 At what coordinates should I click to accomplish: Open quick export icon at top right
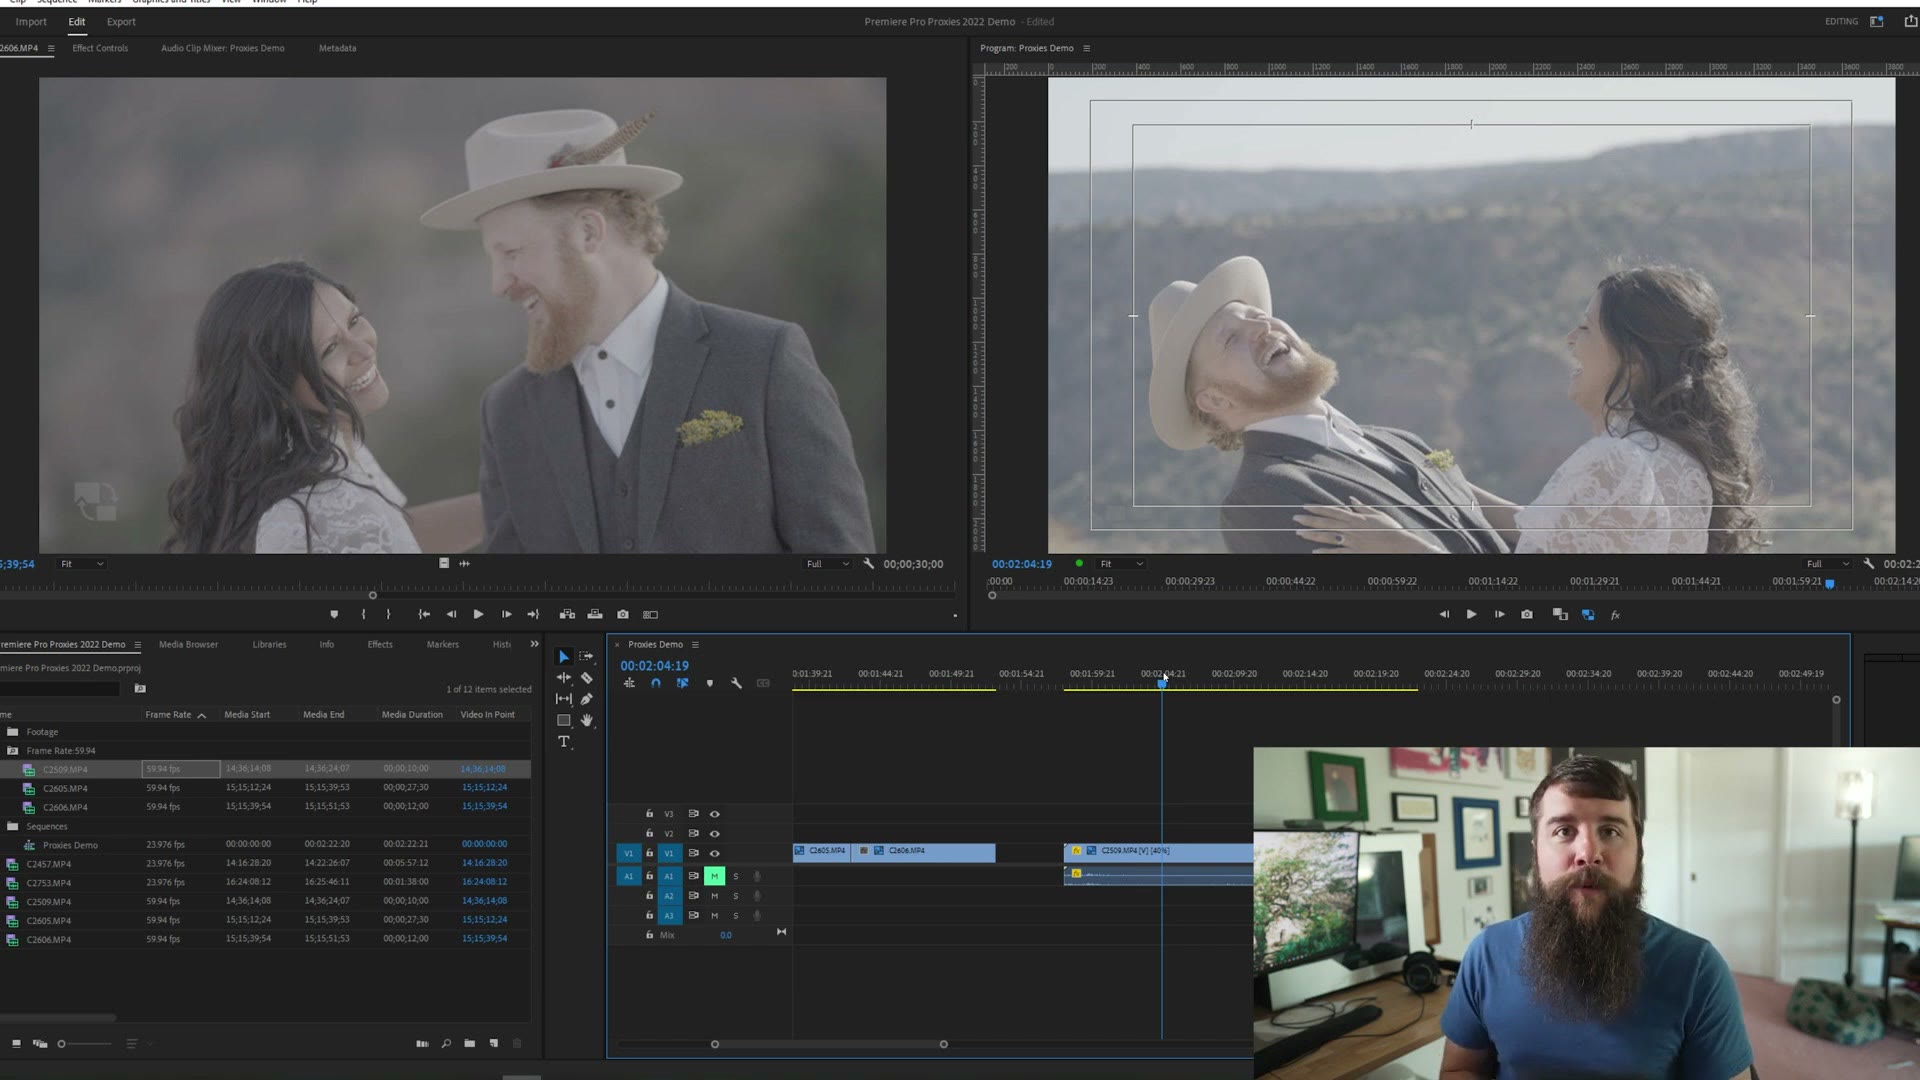click(1911, 21)
